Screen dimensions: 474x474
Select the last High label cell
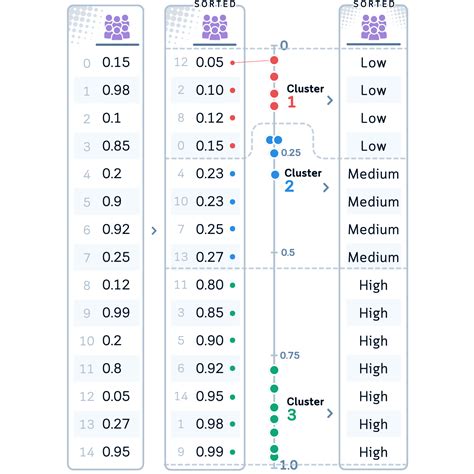click(373, 452)
